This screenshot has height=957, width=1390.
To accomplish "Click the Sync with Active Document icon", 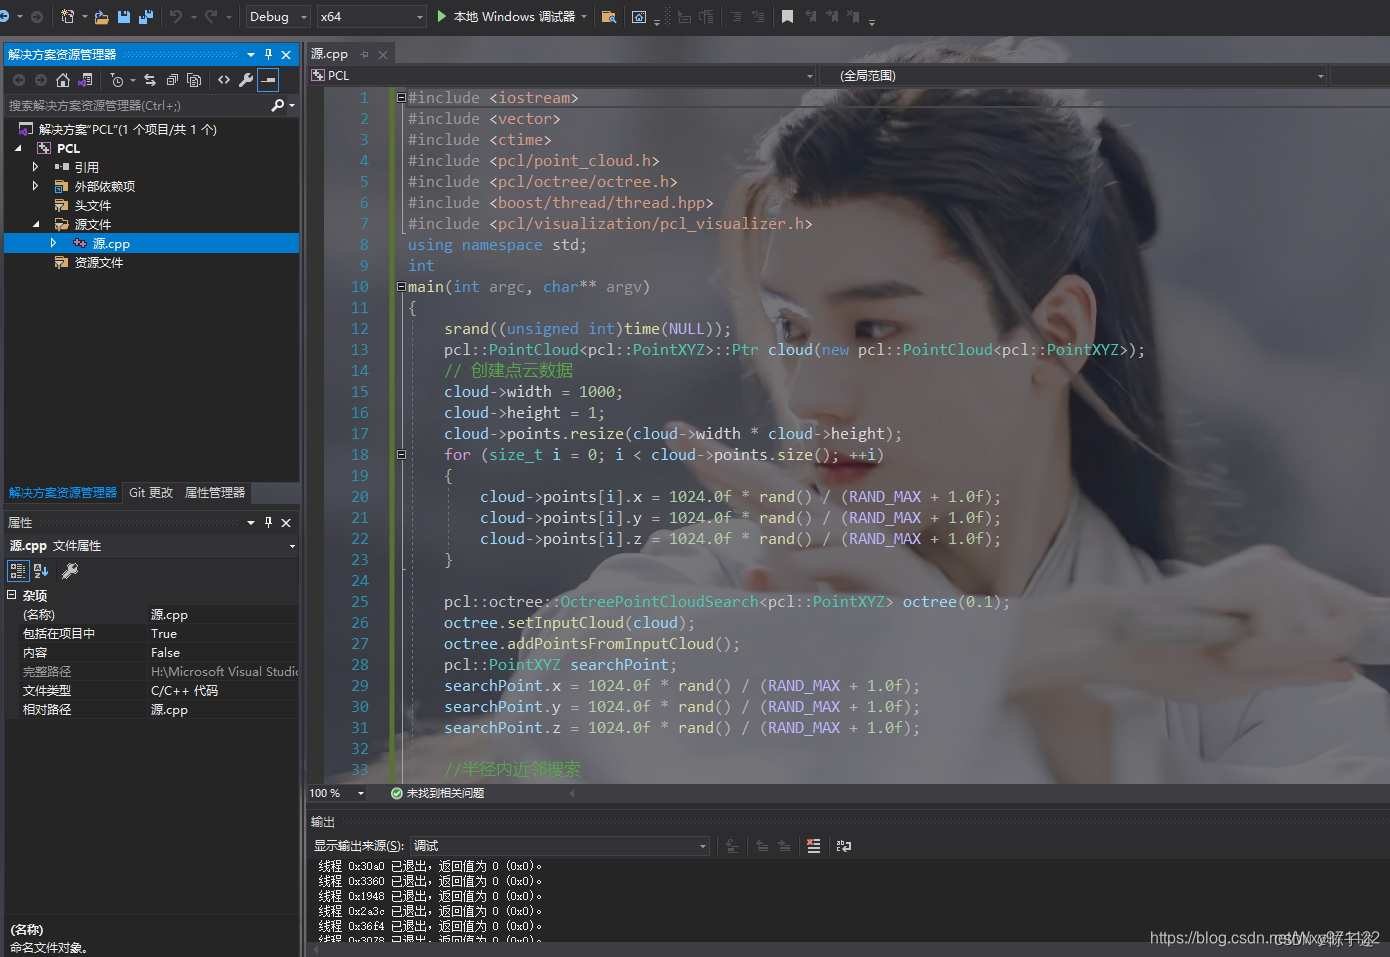I will point(151,80).
